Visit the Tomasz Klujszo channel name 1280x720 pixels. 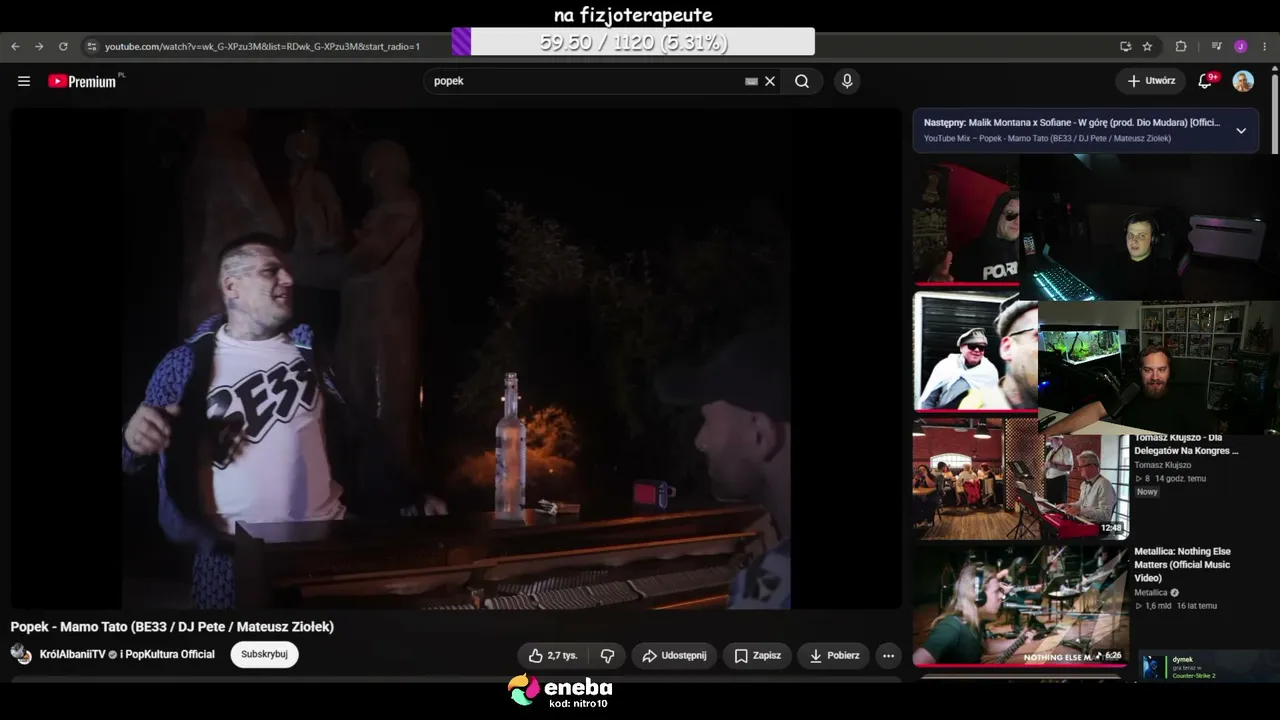pos(1162,465)
